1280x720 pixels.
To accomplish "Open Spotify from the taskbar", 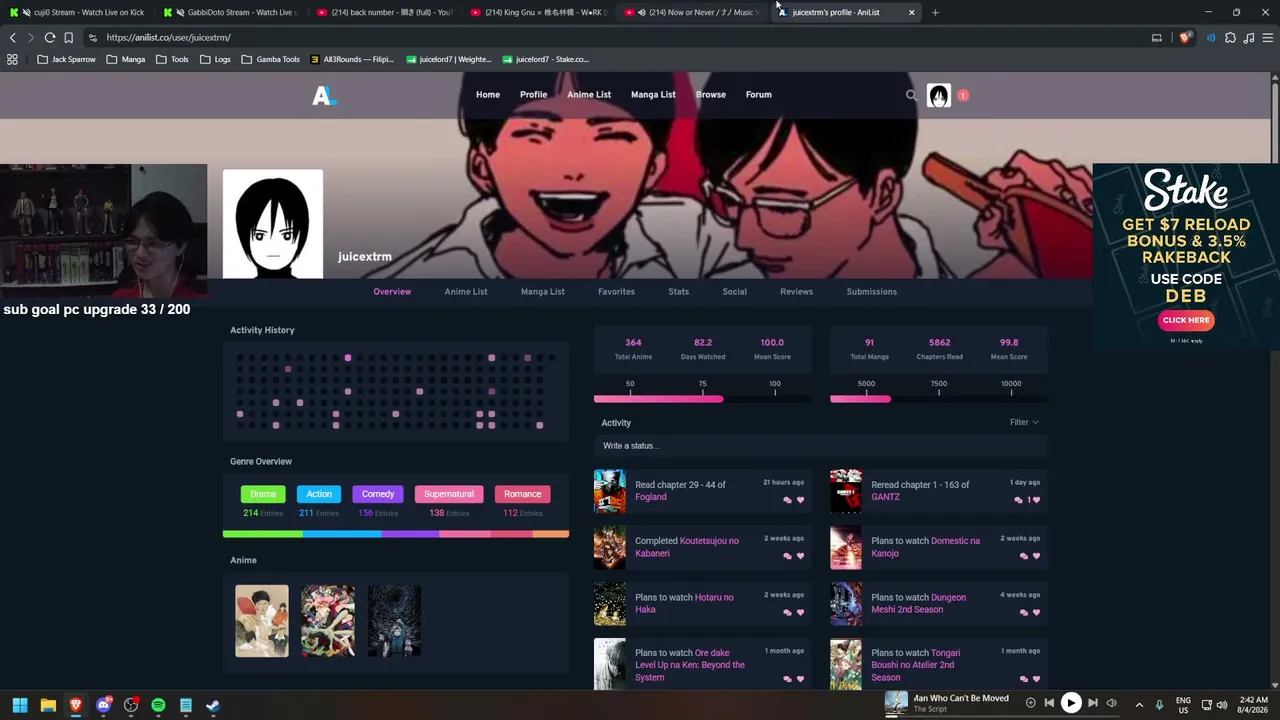I will [158, 705].
